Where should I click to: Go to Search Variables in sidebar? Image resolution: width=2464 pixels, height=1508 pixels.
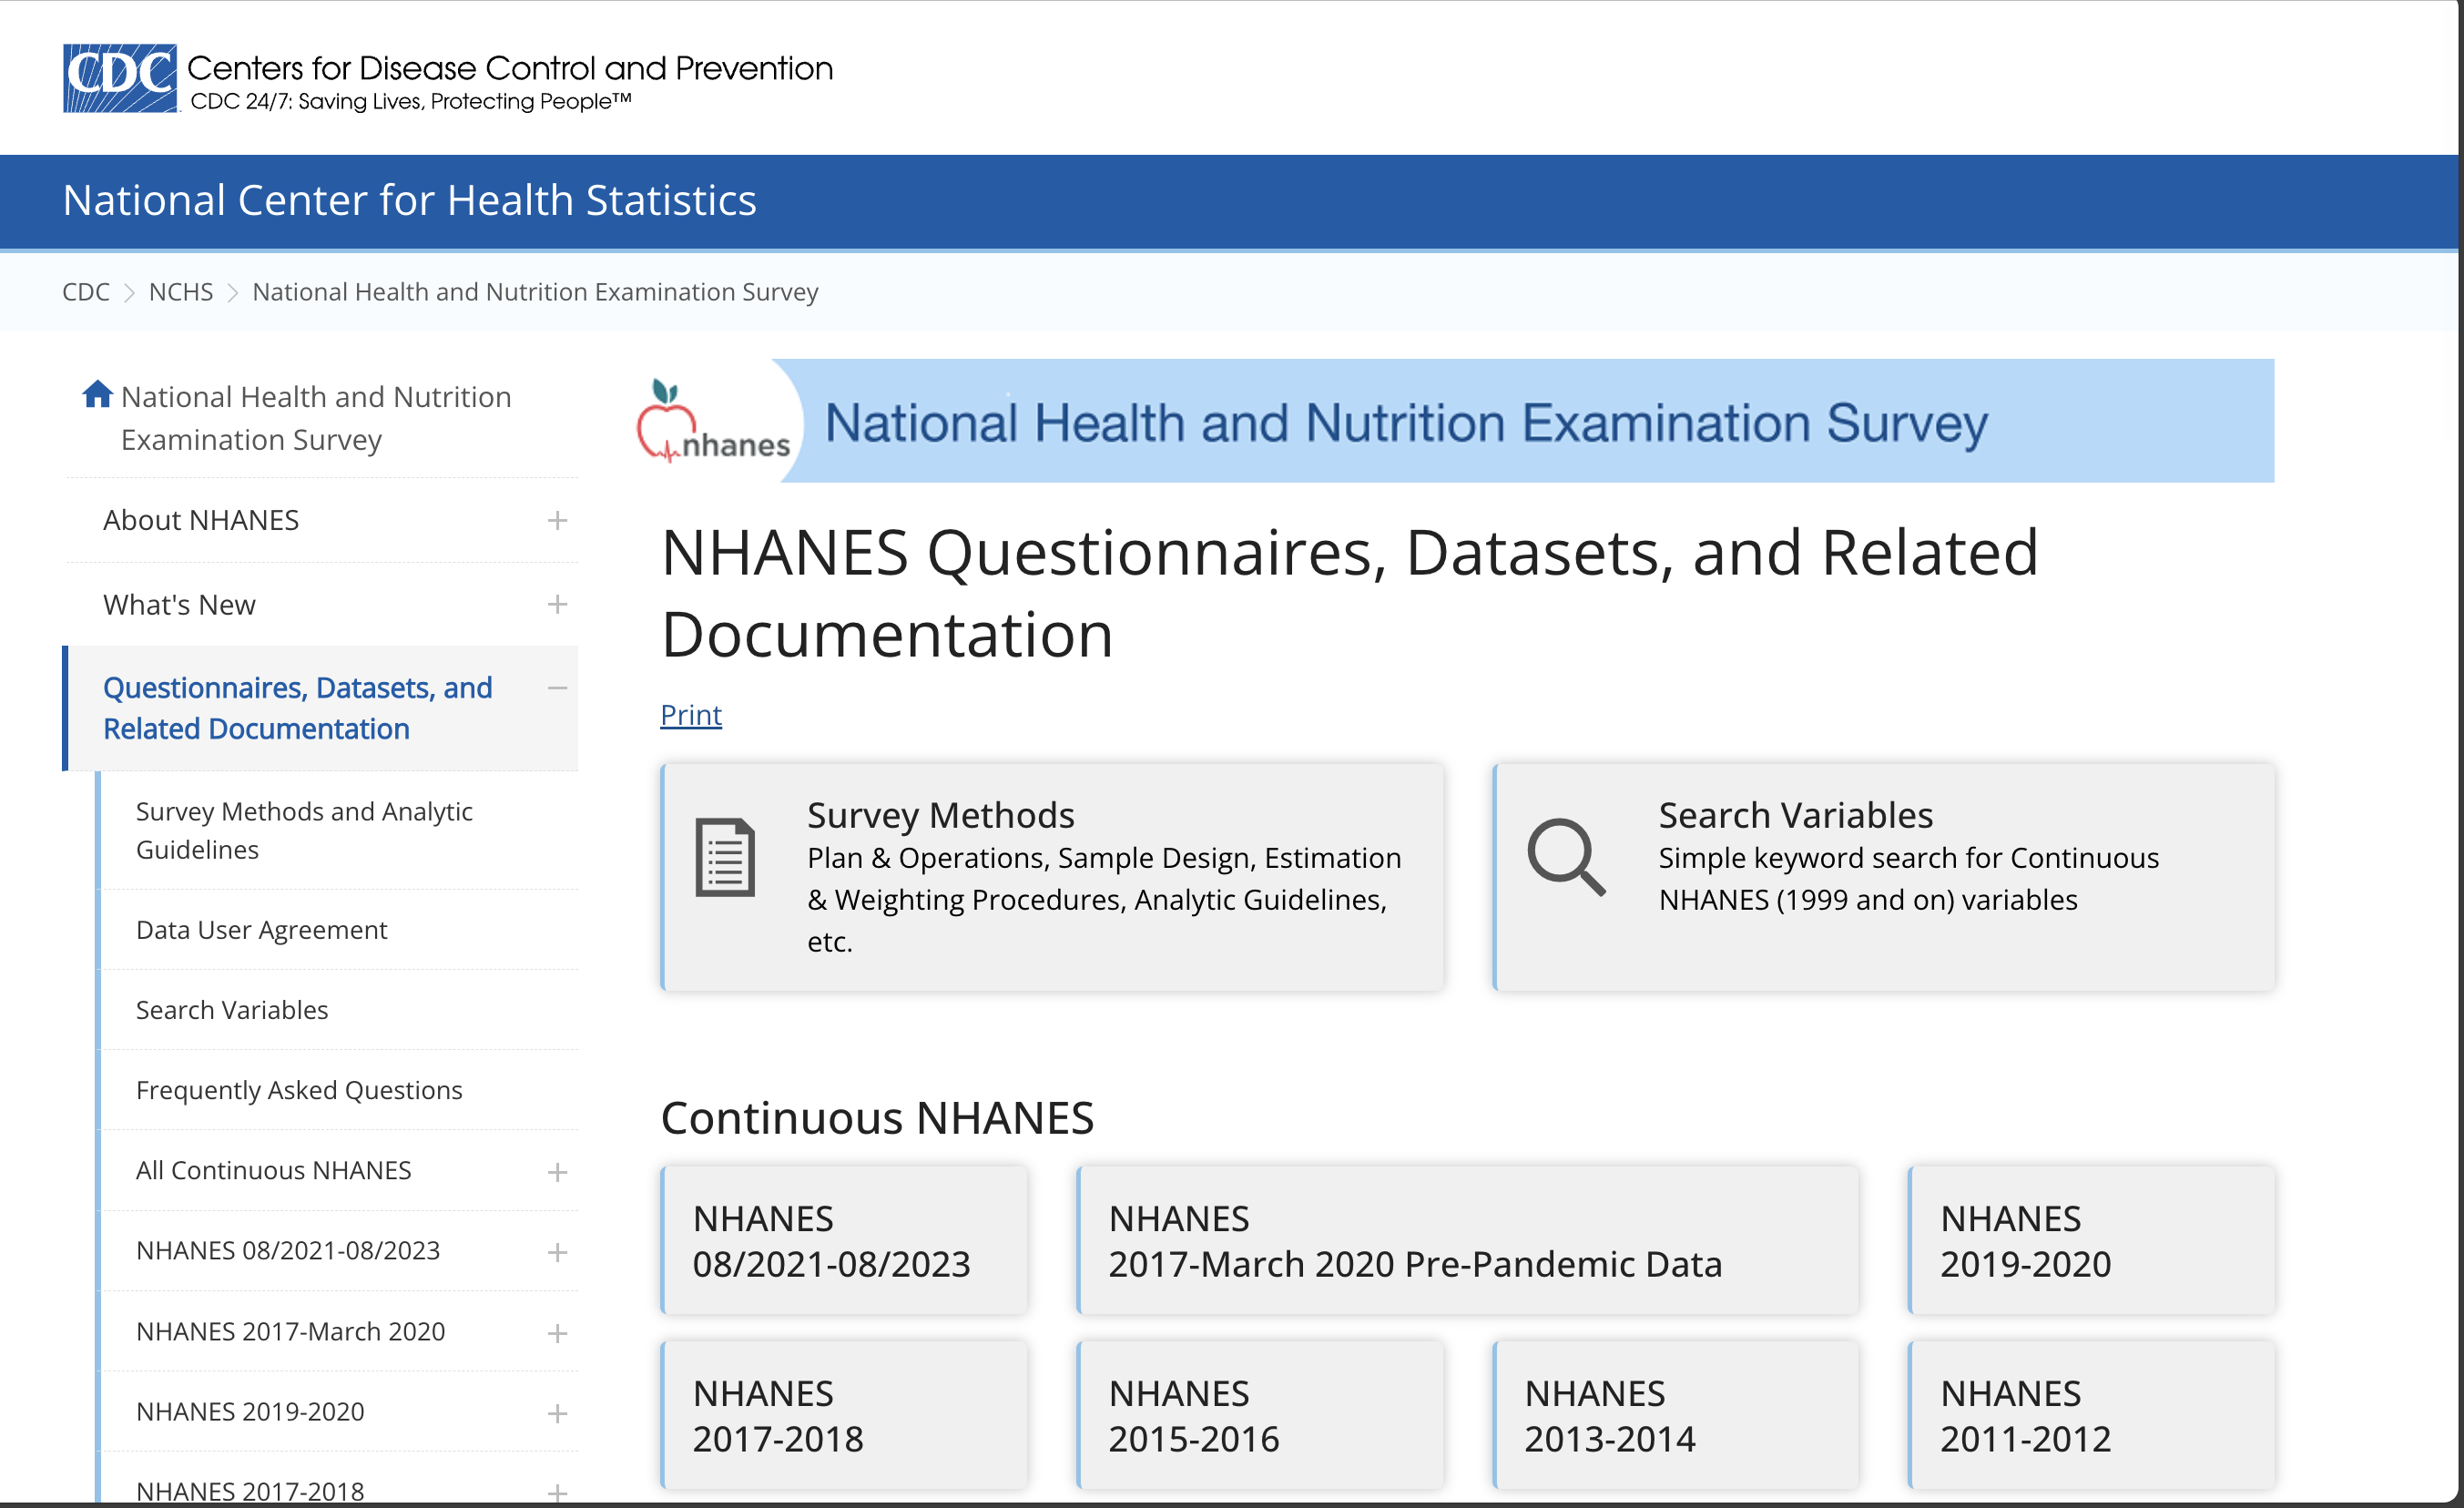(232, 1010)
